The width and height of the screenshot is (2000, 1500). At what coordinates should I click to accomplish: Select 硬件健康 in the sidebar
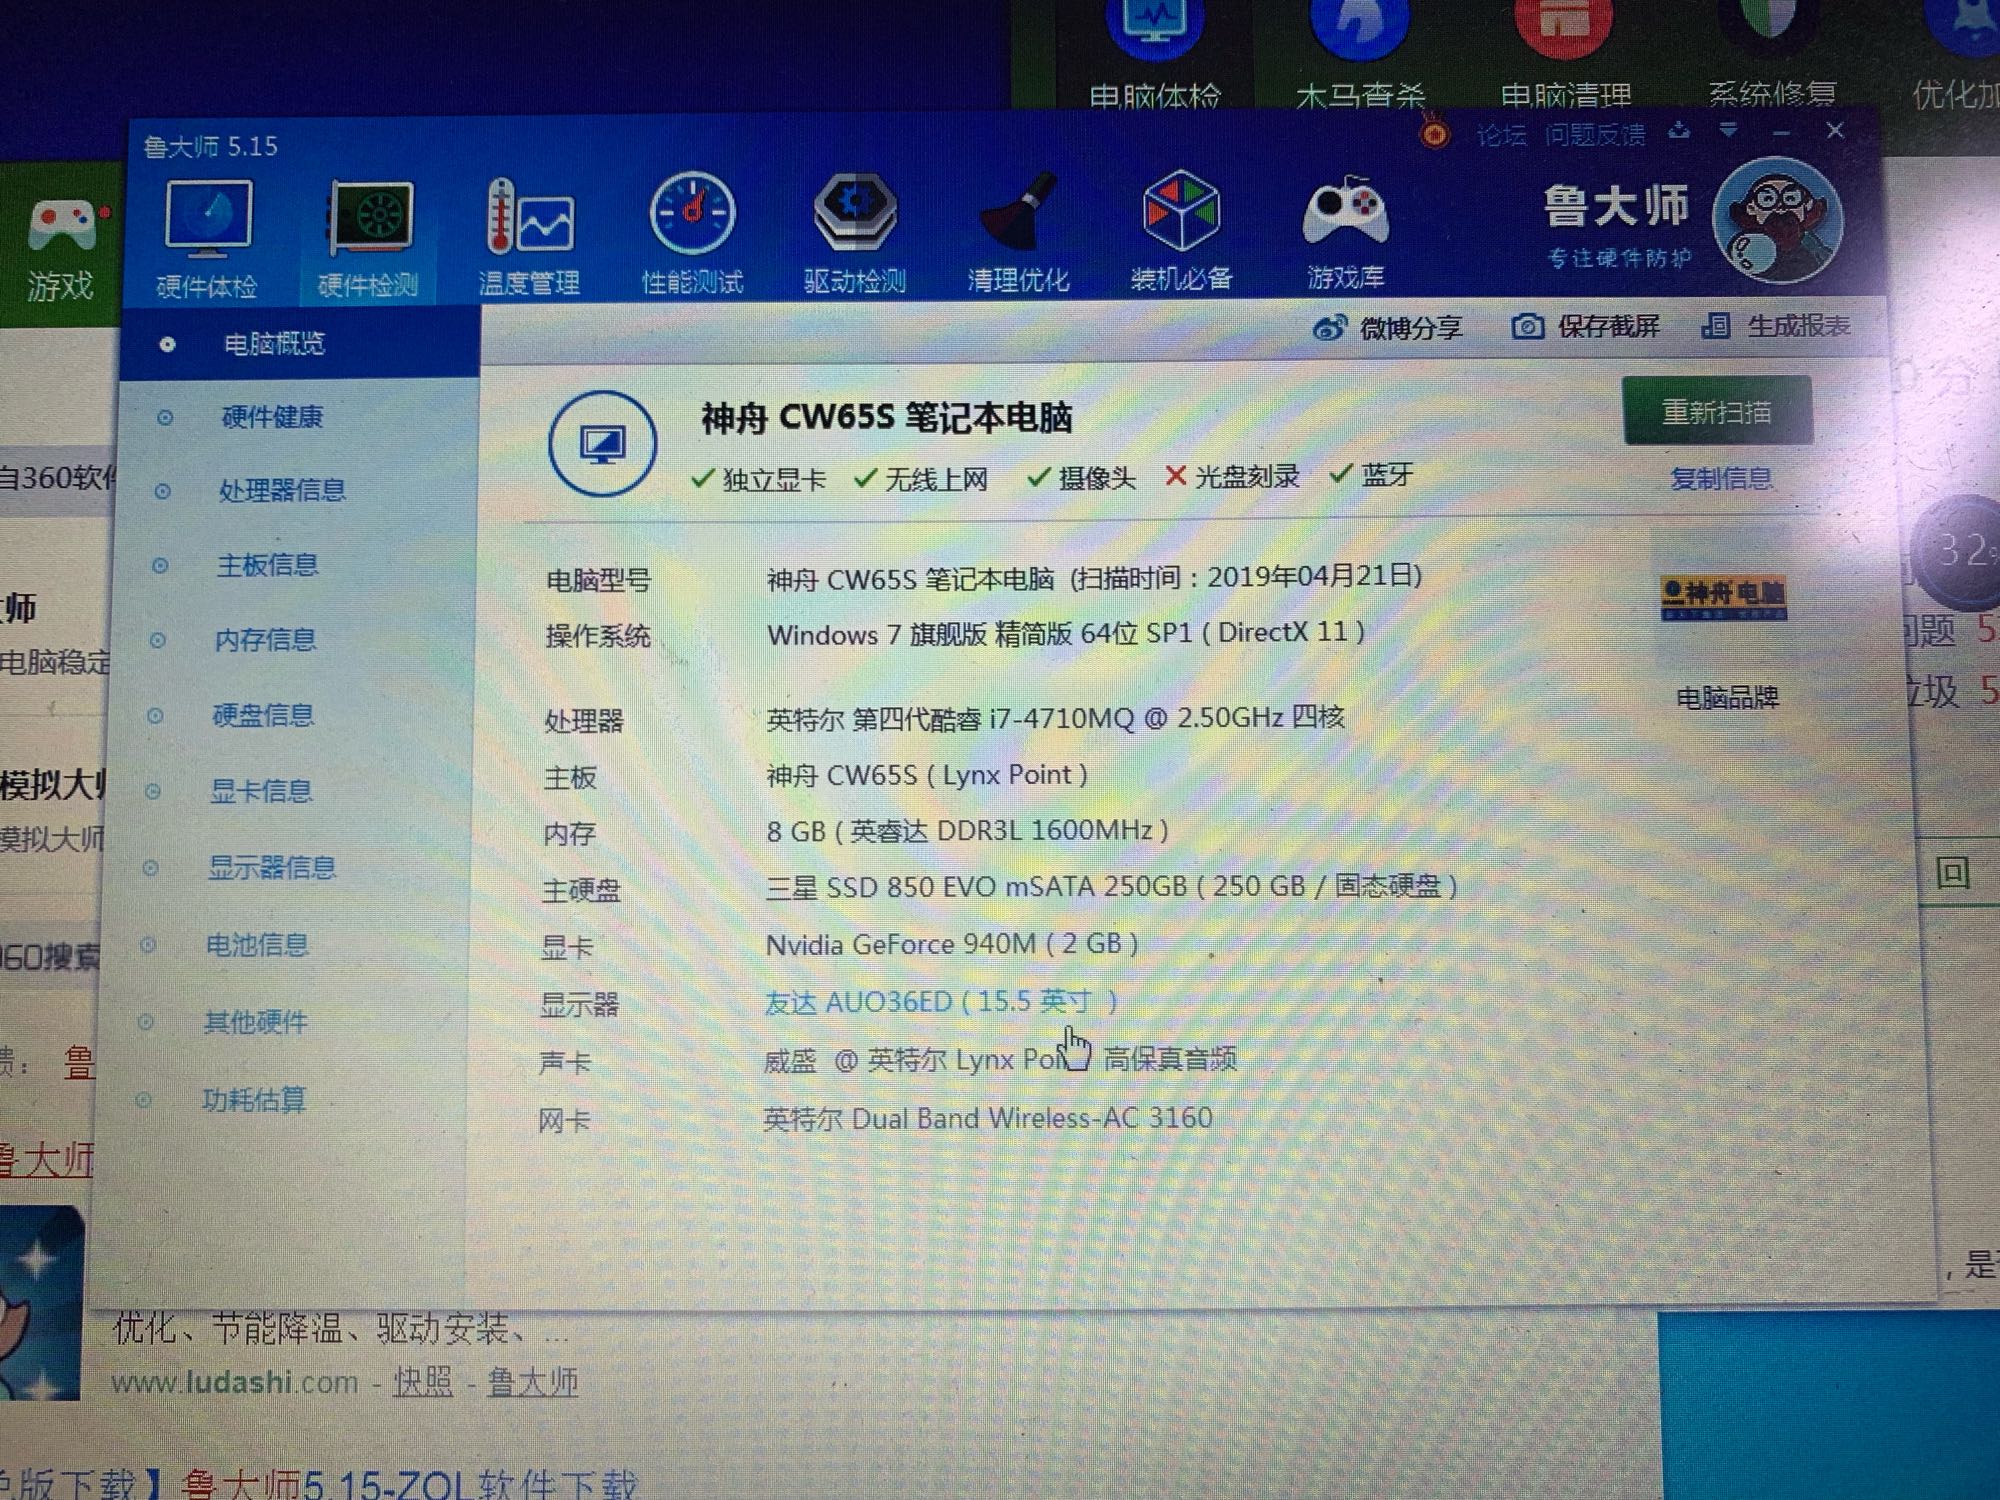[272, 417]
